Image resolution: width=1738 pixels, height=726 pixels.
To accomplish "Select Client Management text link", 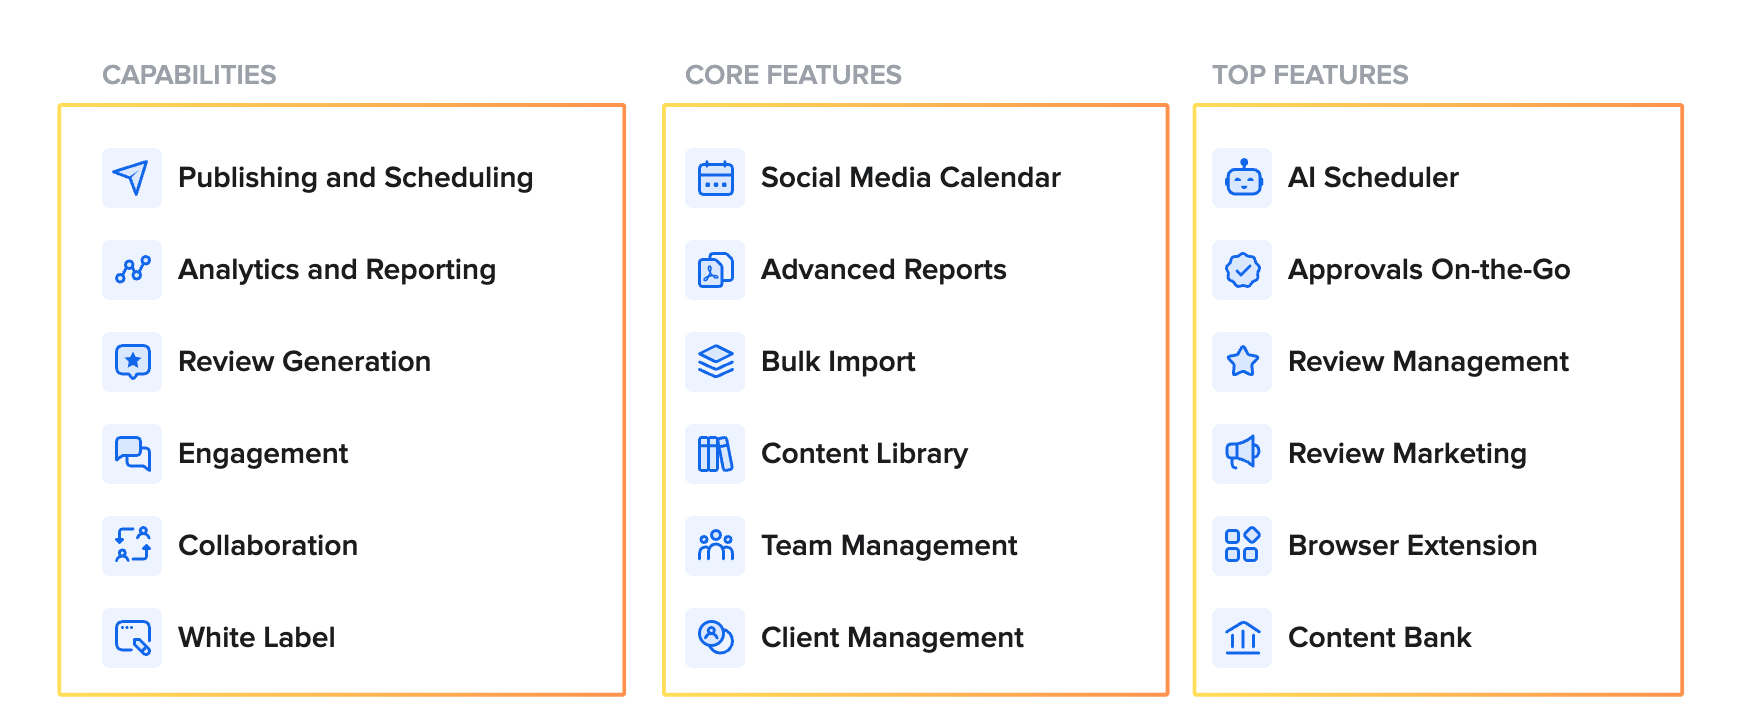I will coord(892,638).
